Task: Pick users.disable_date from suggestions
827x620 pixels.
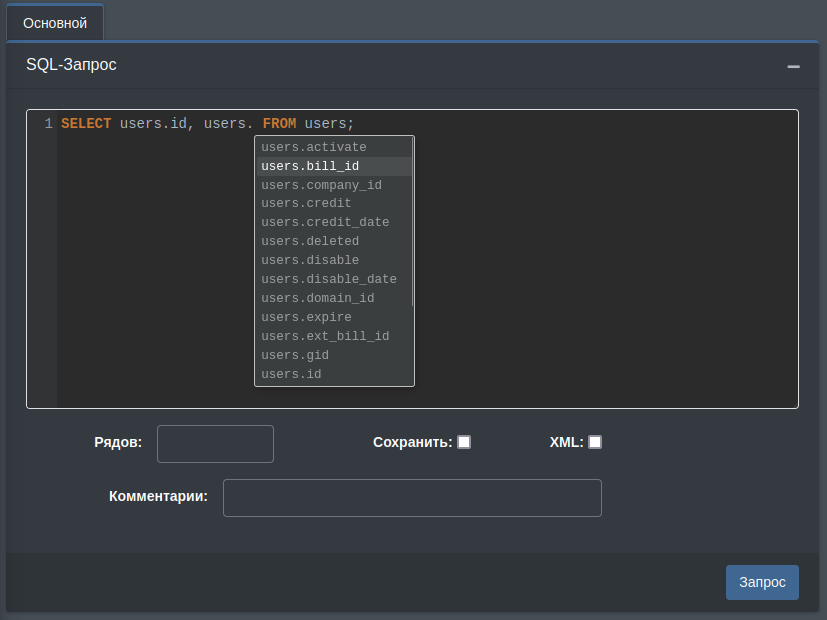Action: (329, 279)
